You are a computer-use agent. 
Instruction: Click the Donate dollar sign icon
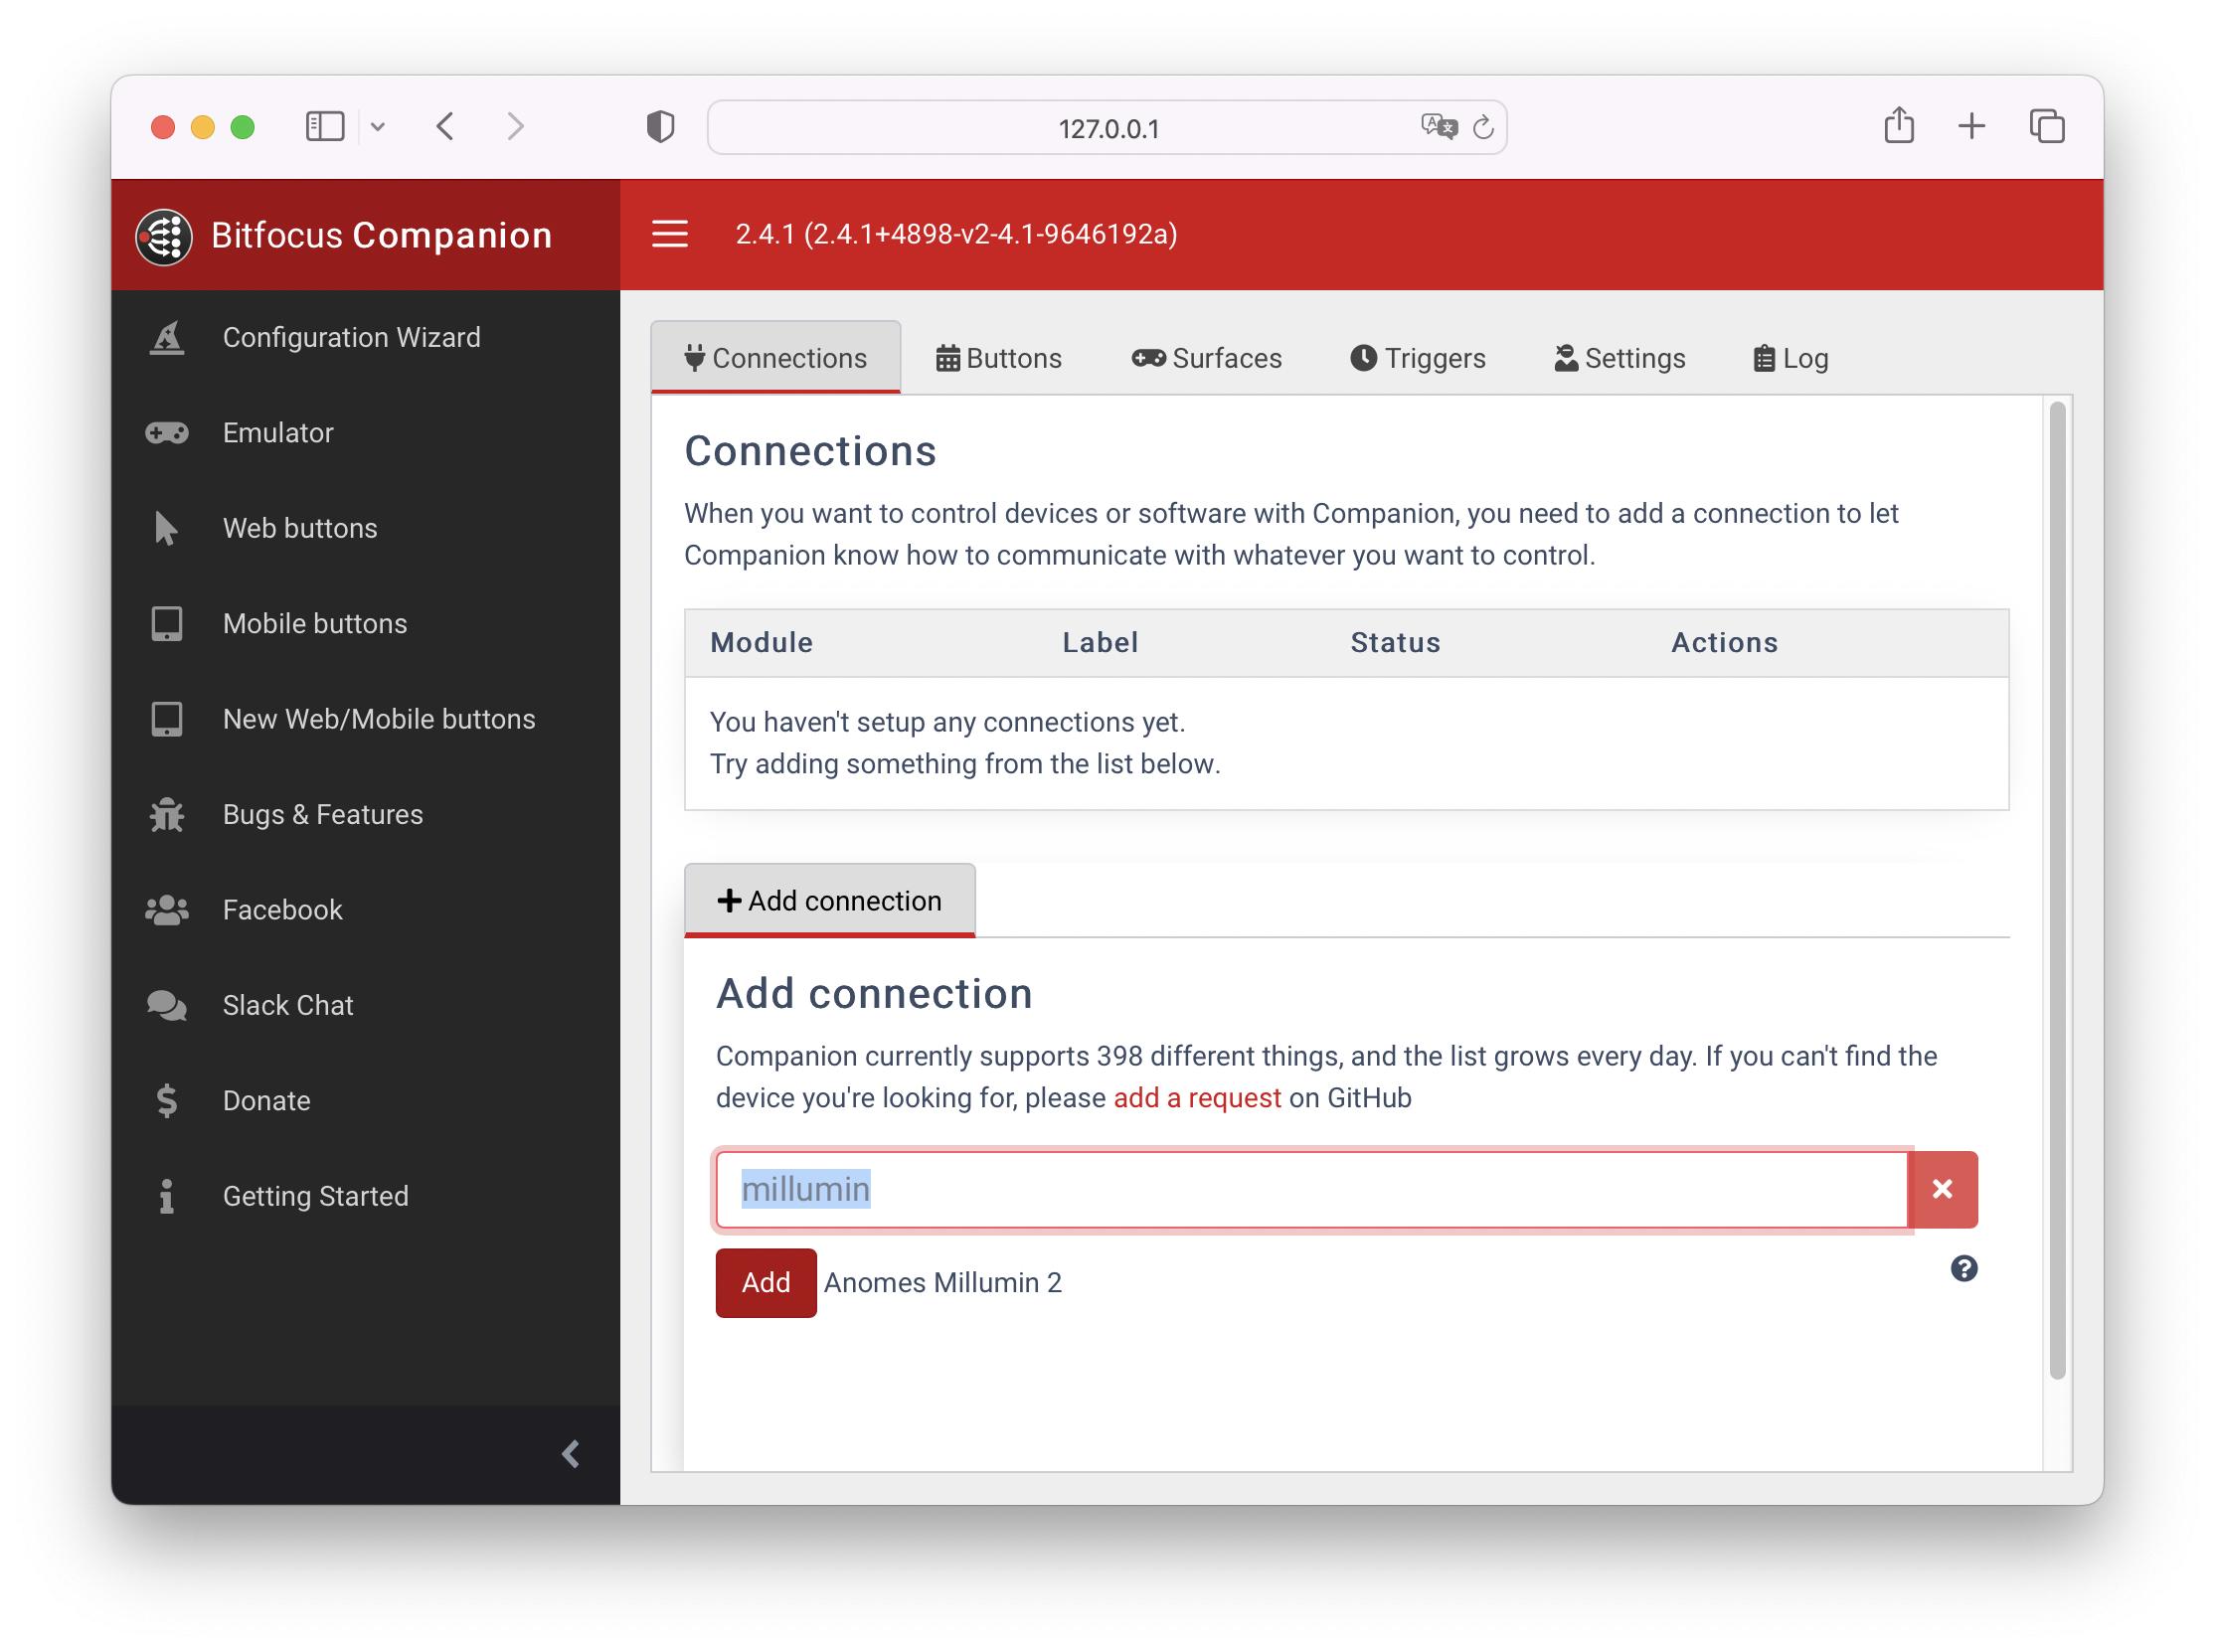point(167,1101)
